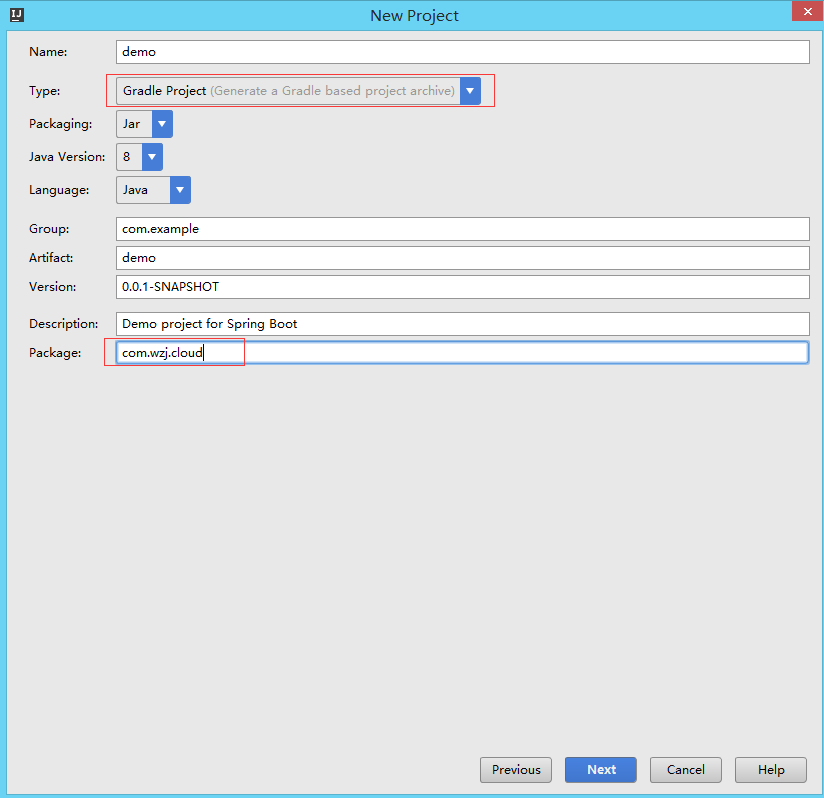824x798 pixels.
Task: Close the New Project dialog
Action: (x=807, y=11)
